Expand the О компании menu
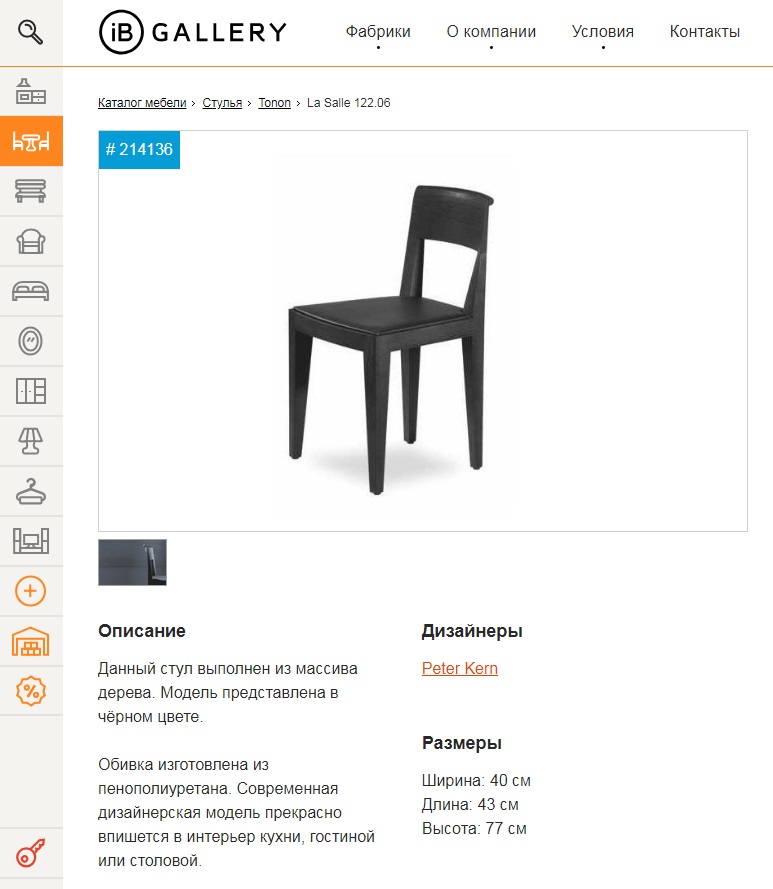The height and width of the screenshot is (889, 773). (491, 31)
